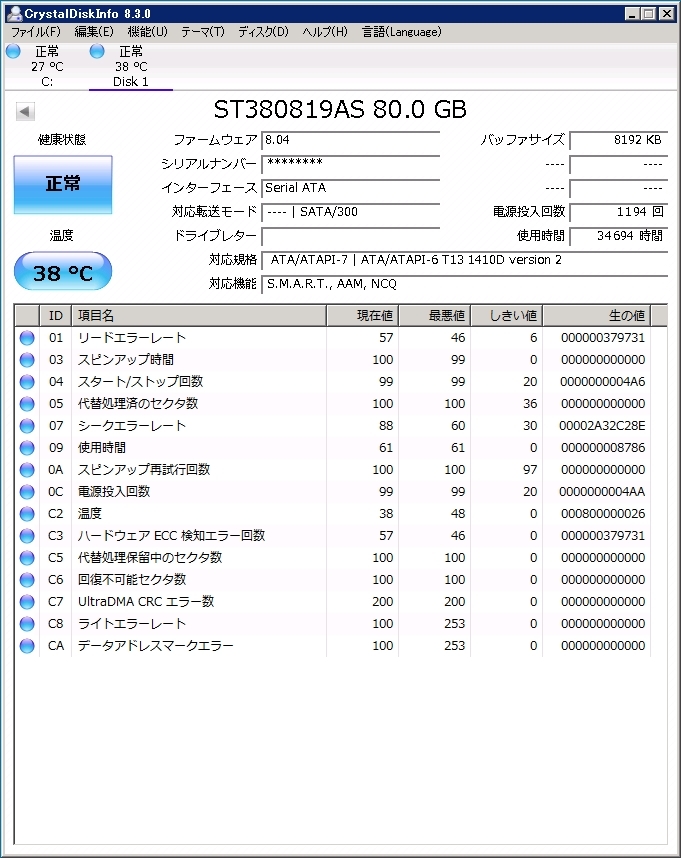This screenshot has width=681, height=858.
Task: Click the power-on hours field 34694 時間
Action: [x=619, y=236]
